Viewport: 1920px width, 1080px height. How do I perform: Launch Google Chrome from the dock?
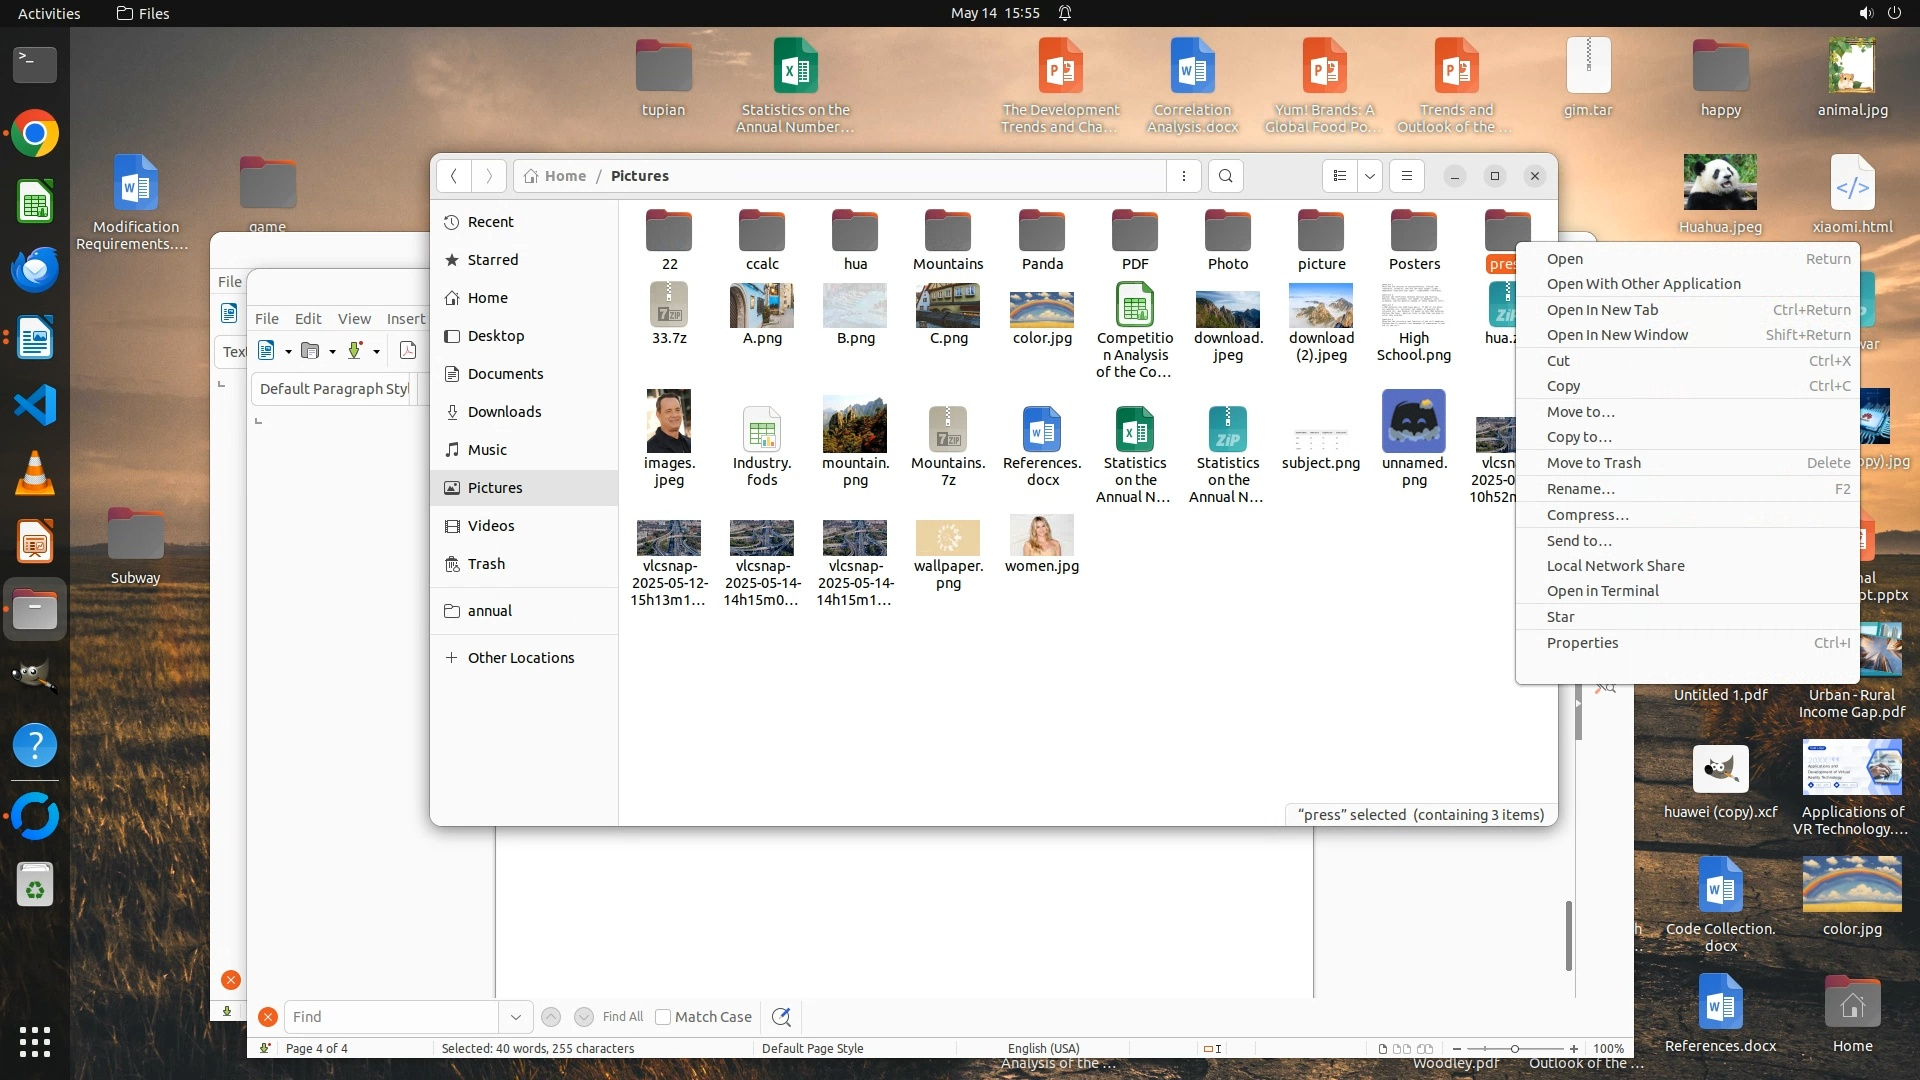coord(35,134)
